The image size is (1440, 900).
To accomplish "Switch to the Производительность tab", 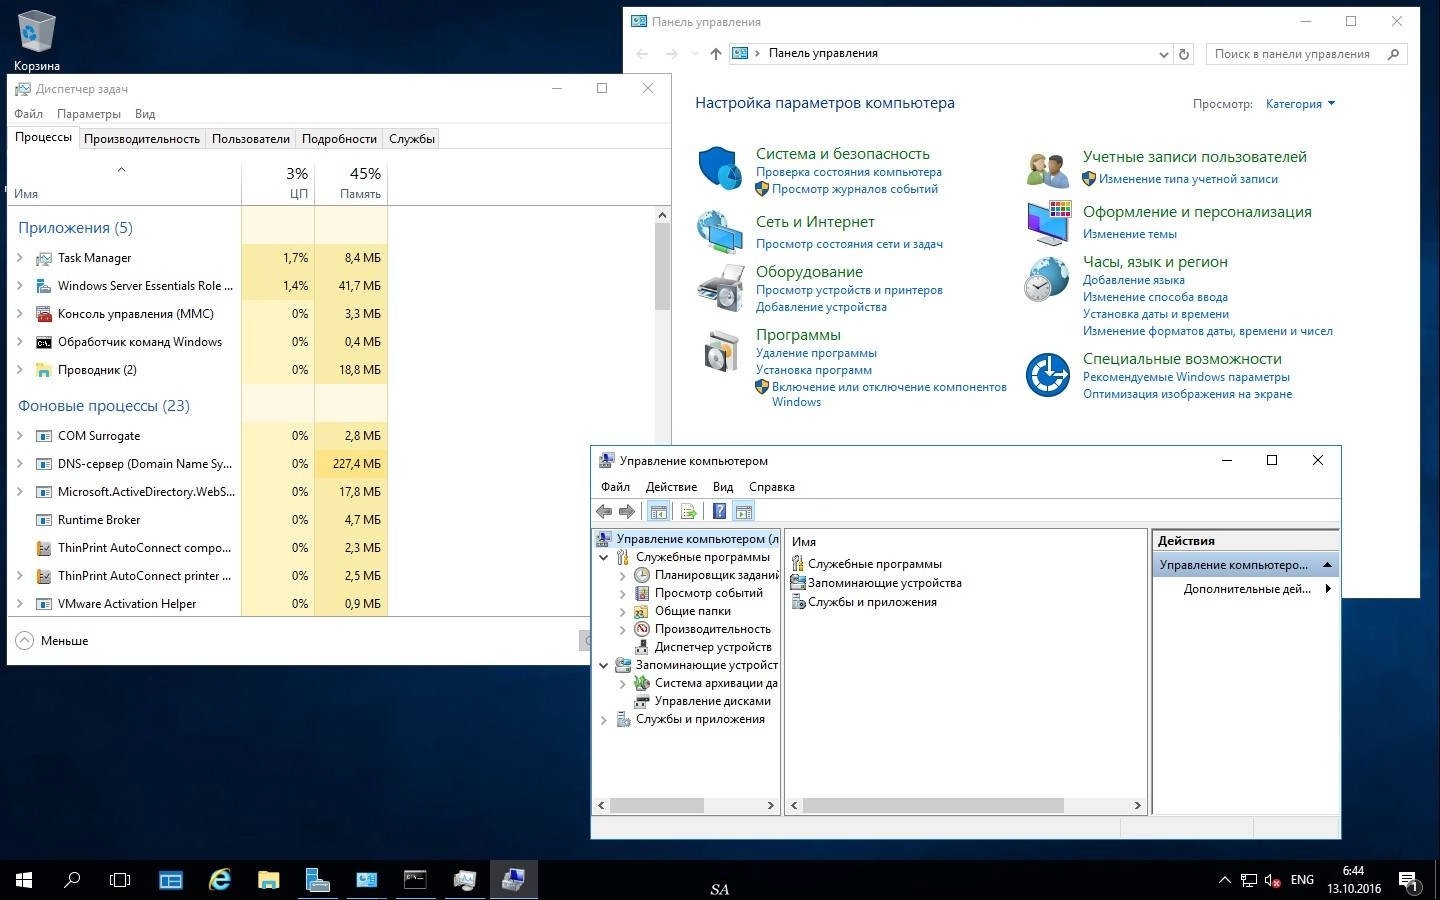I will [x=142, y=139].
